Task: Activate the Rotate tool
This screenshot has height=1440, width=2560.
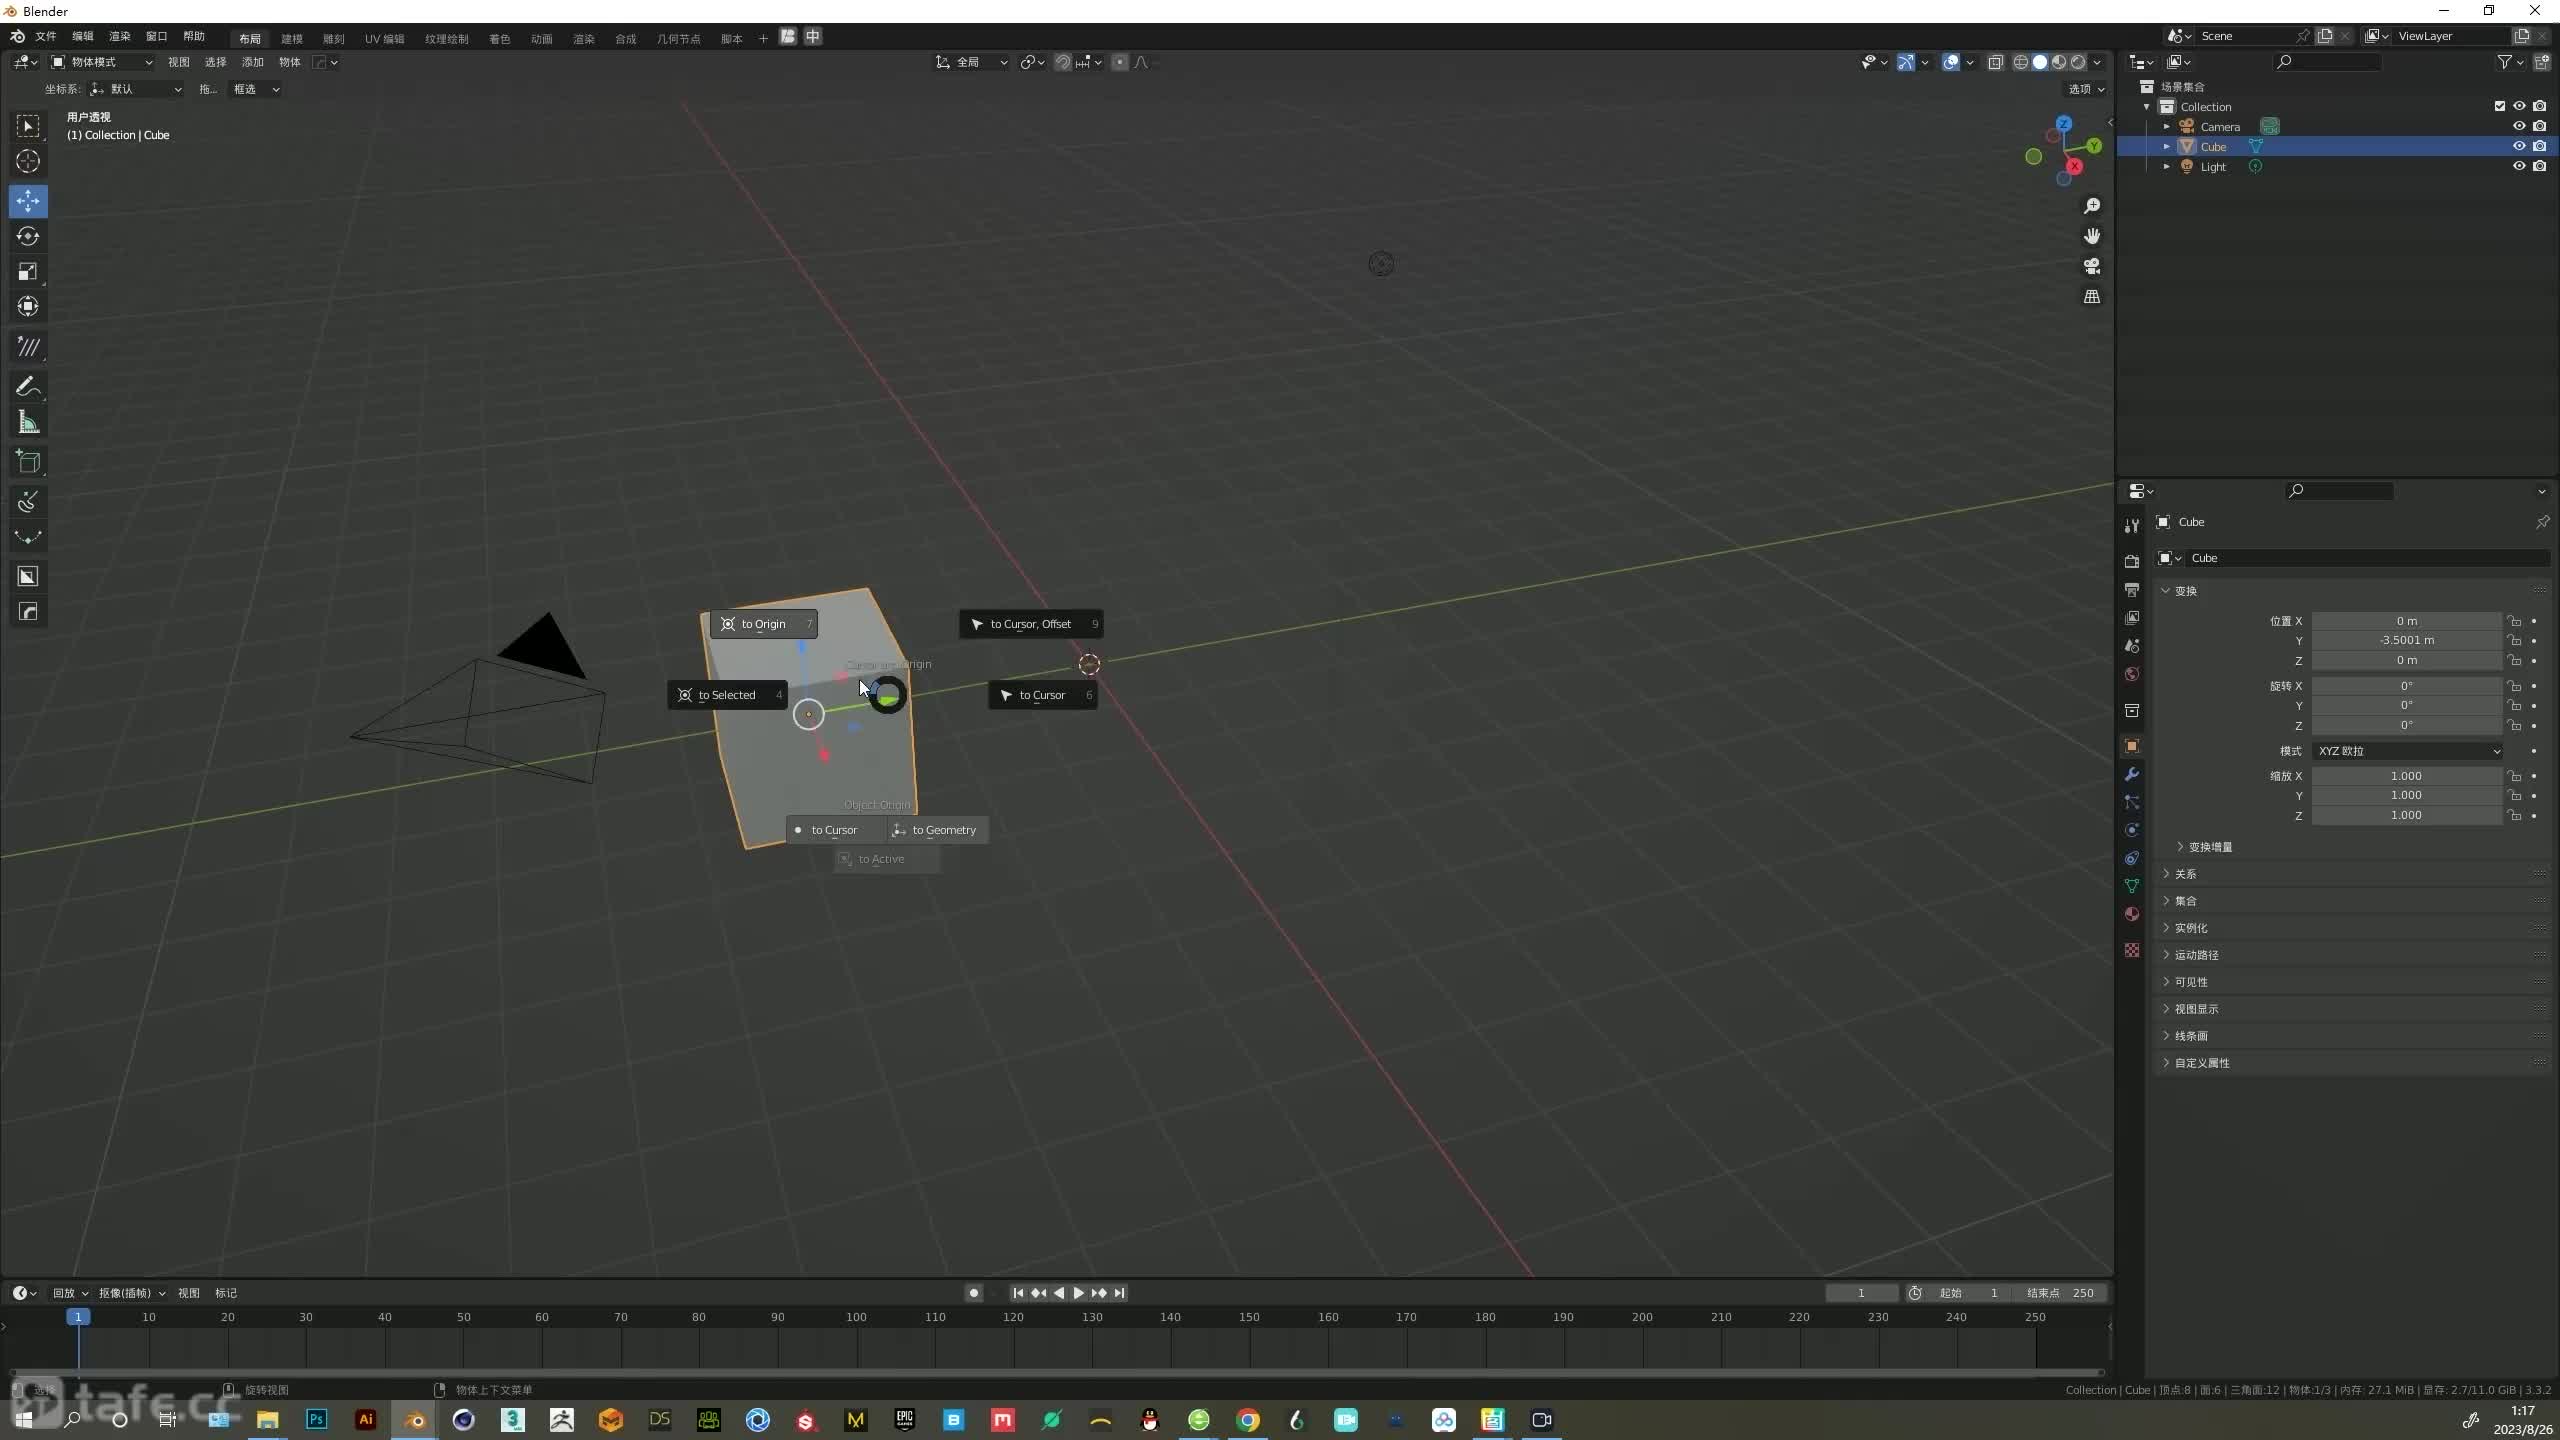Action: coord(28,236)
